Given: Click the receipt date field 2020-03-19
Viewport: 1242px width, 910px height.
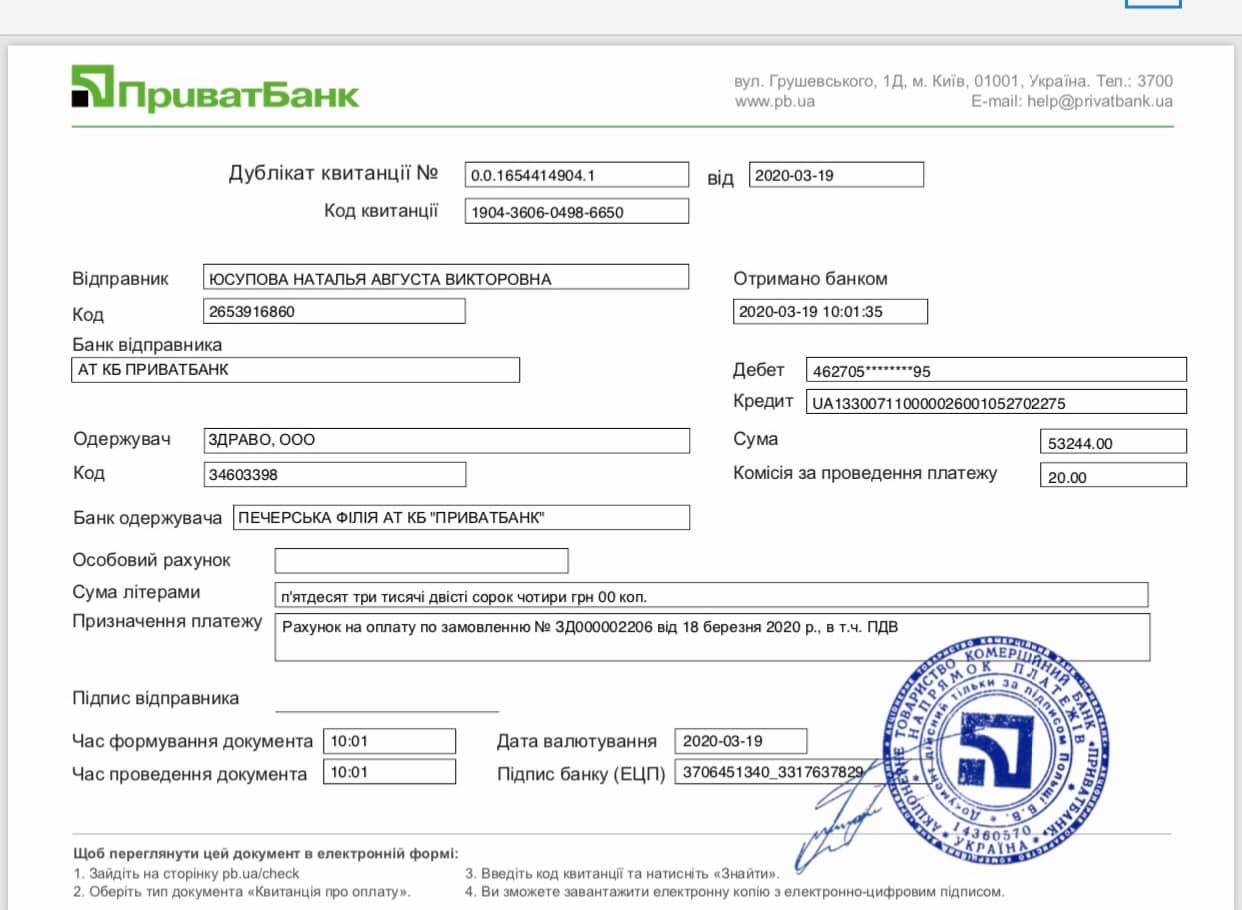Looking at the screenshot, I should [x=836, y=175].
